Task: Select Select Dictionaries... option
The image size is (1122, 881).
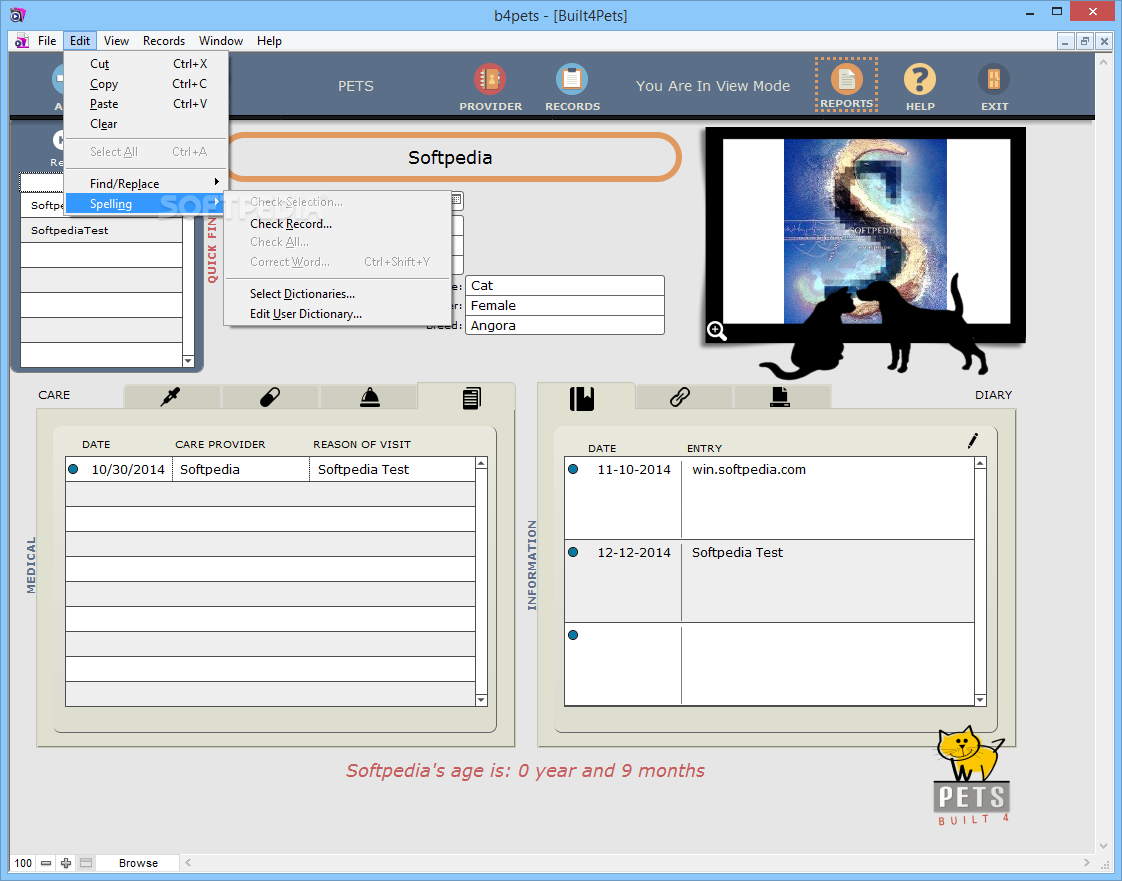Action: pos(338,294)
